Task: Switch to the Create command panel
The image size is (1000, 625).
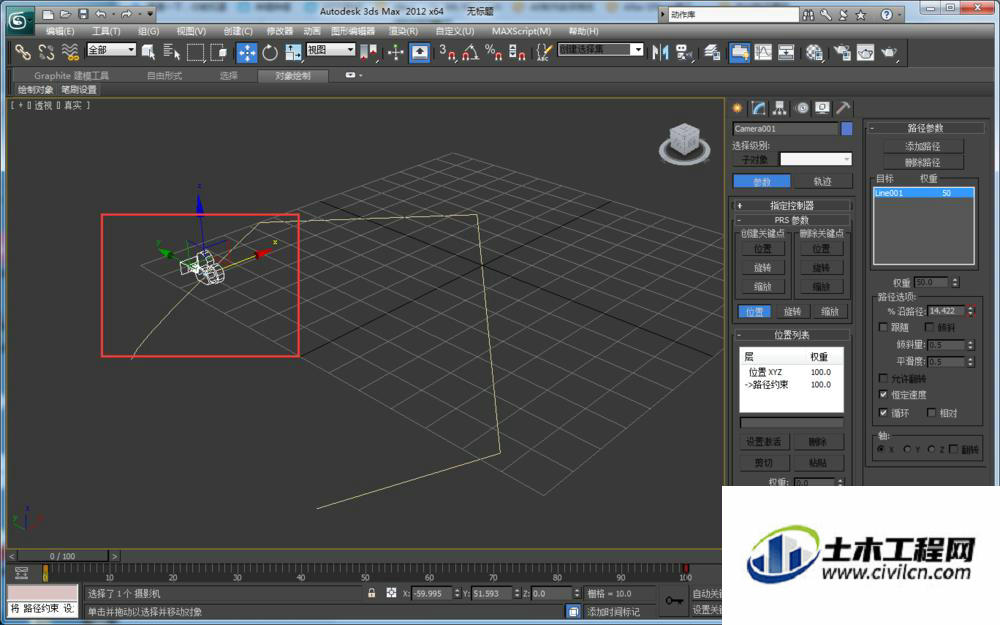Action: [x=738, y=108]
